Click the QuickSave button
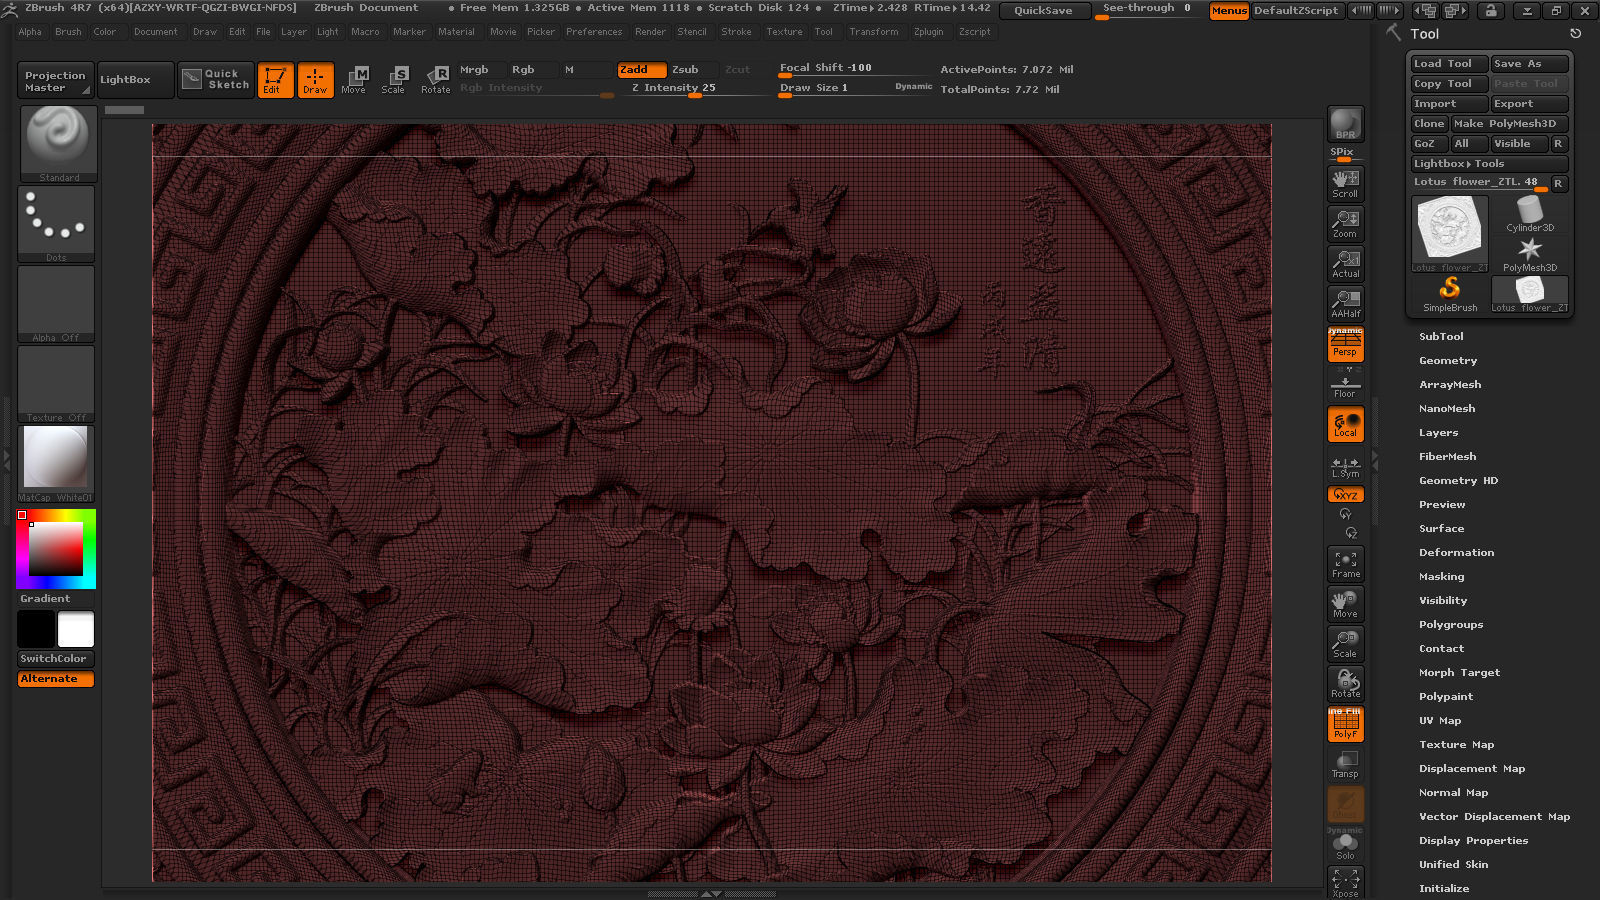This screenshot has height=900, width=1600. coord(1043,10)
